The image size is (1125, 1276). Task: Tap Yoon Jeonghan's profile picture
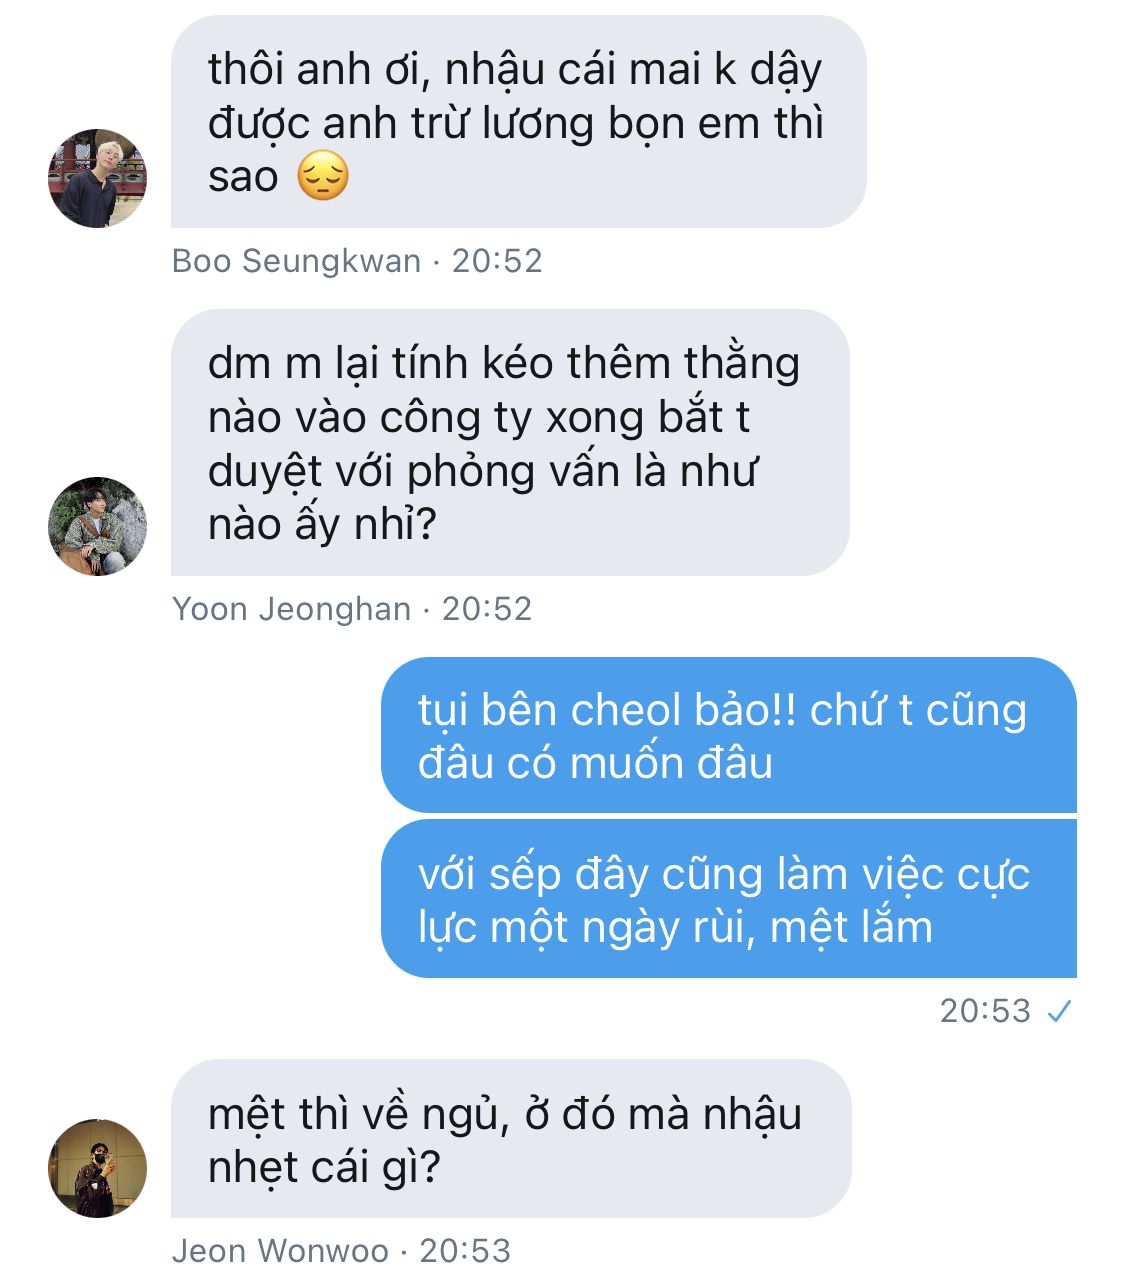coord(97,526)
